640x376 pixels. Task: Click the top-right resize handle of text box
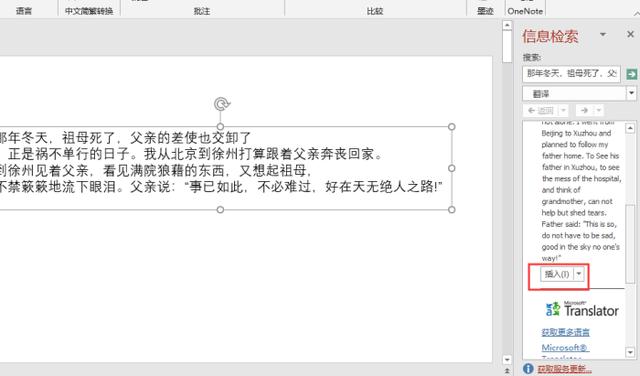coord(451,127)
